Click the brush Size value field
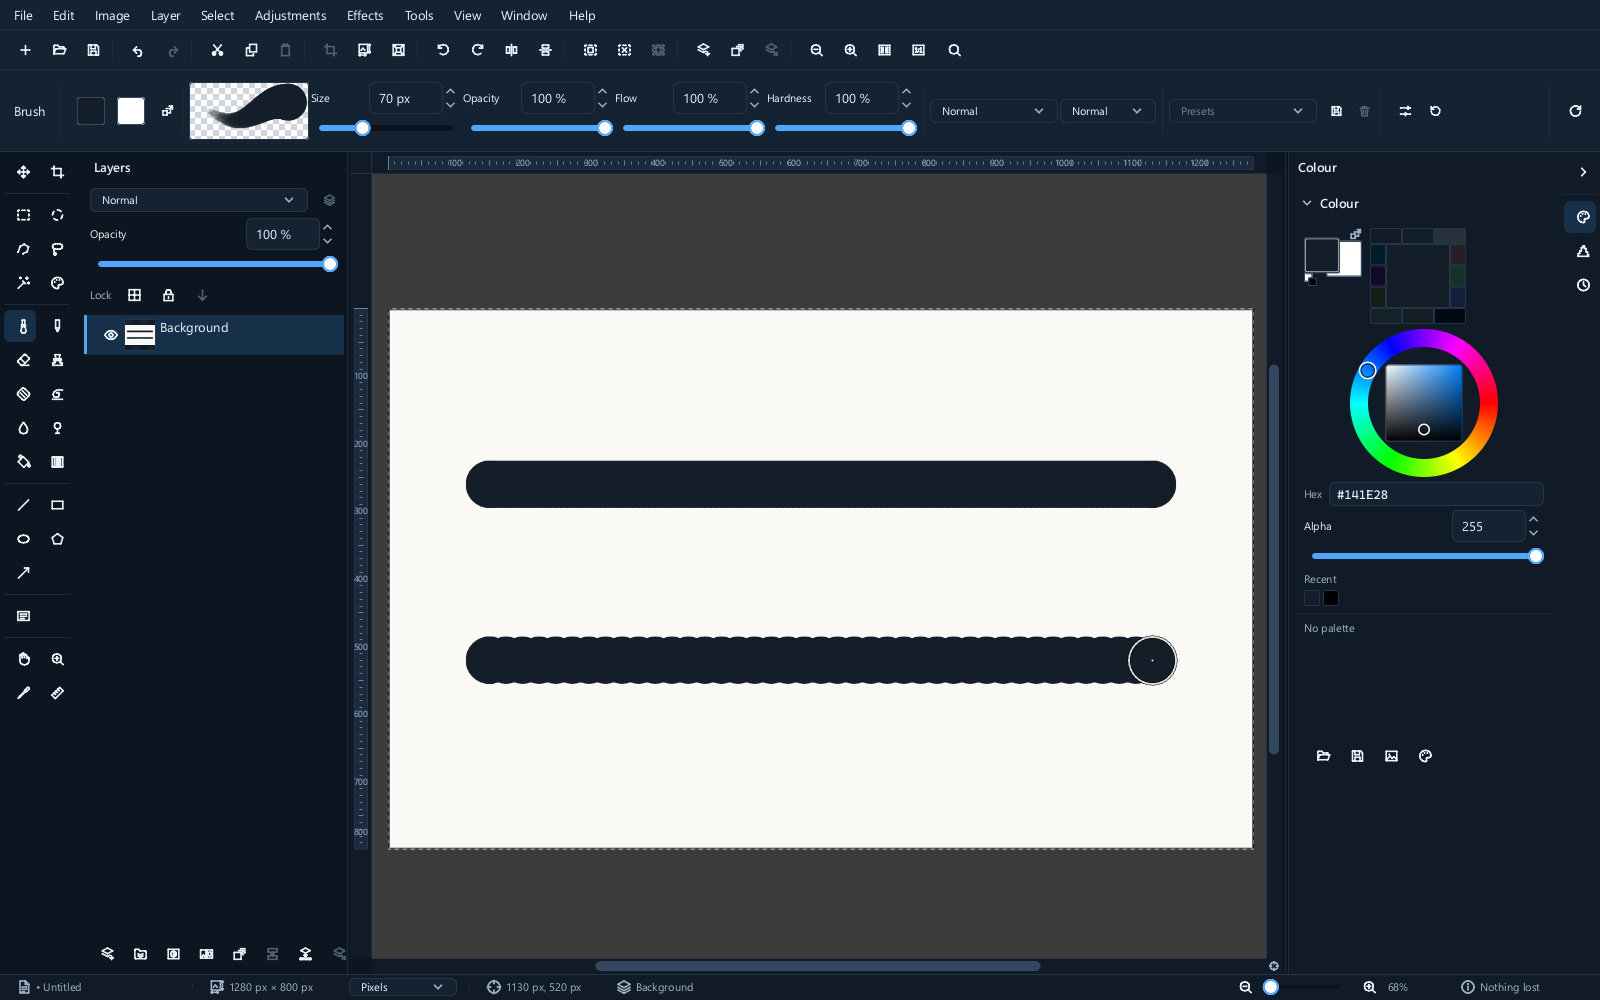Screen dimensions: 1600x1000 pos(405,98)
